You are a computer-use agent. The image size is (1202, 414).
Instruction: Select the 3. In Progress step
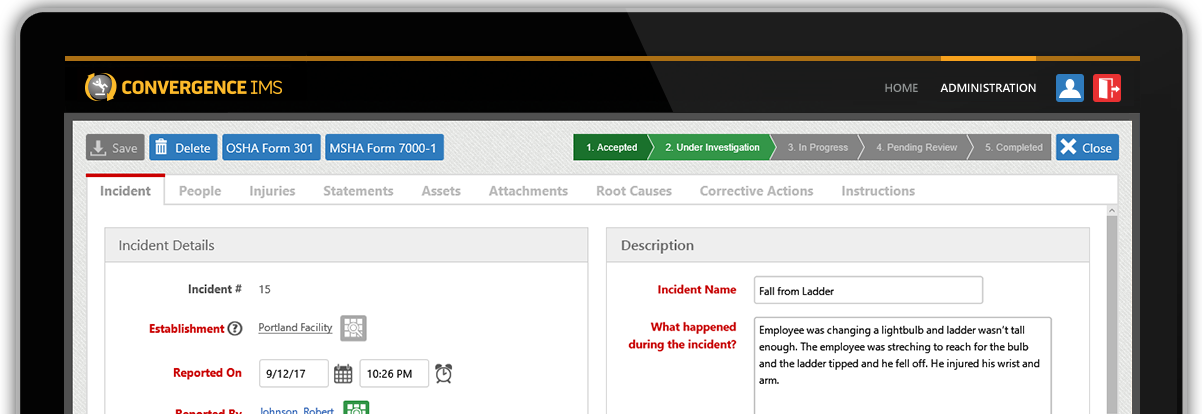point(817,147)
